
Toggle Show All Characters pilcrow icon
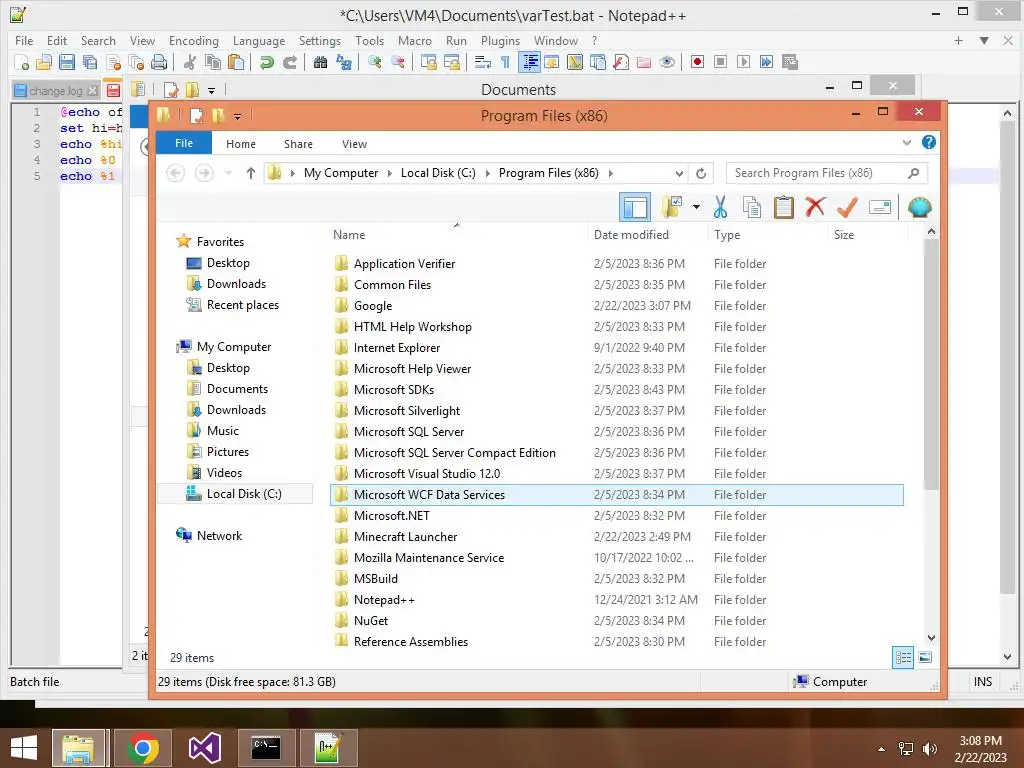point(505,62)
